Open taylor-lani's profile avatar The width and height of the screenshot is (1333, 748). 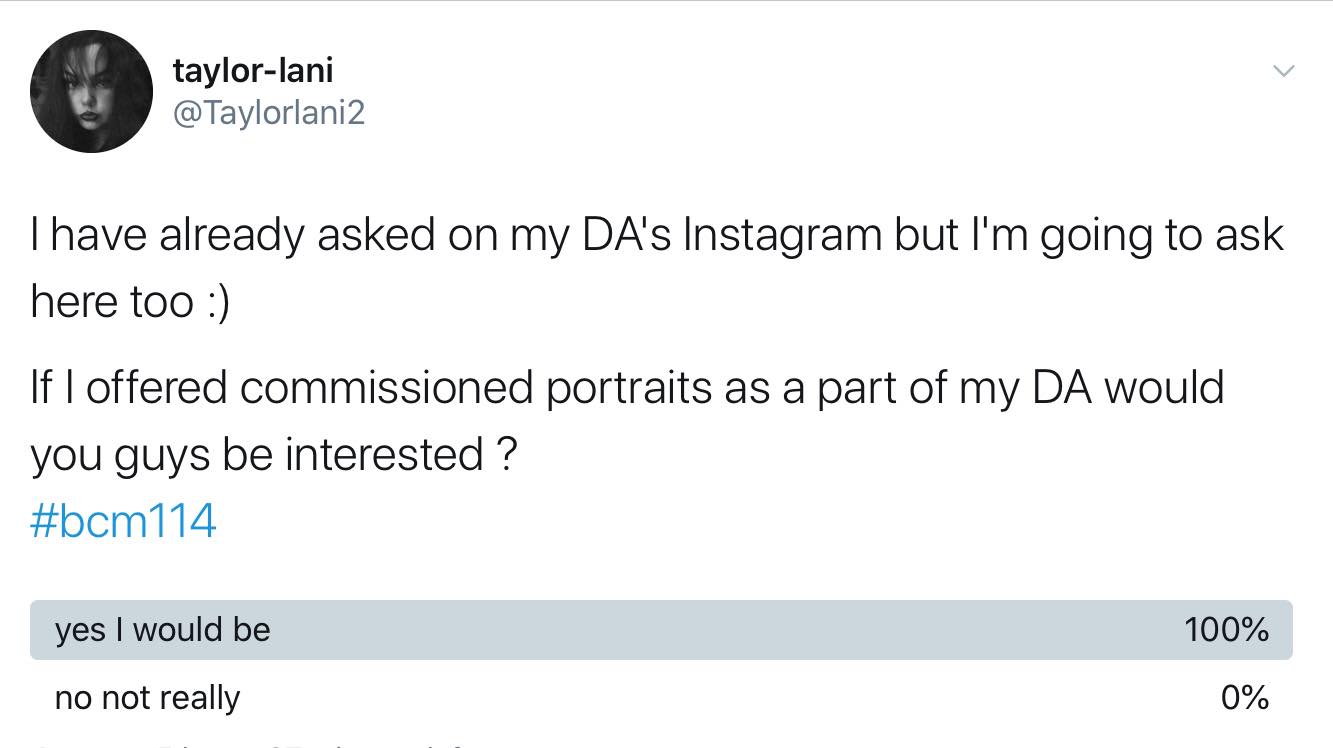click(91, 92)
